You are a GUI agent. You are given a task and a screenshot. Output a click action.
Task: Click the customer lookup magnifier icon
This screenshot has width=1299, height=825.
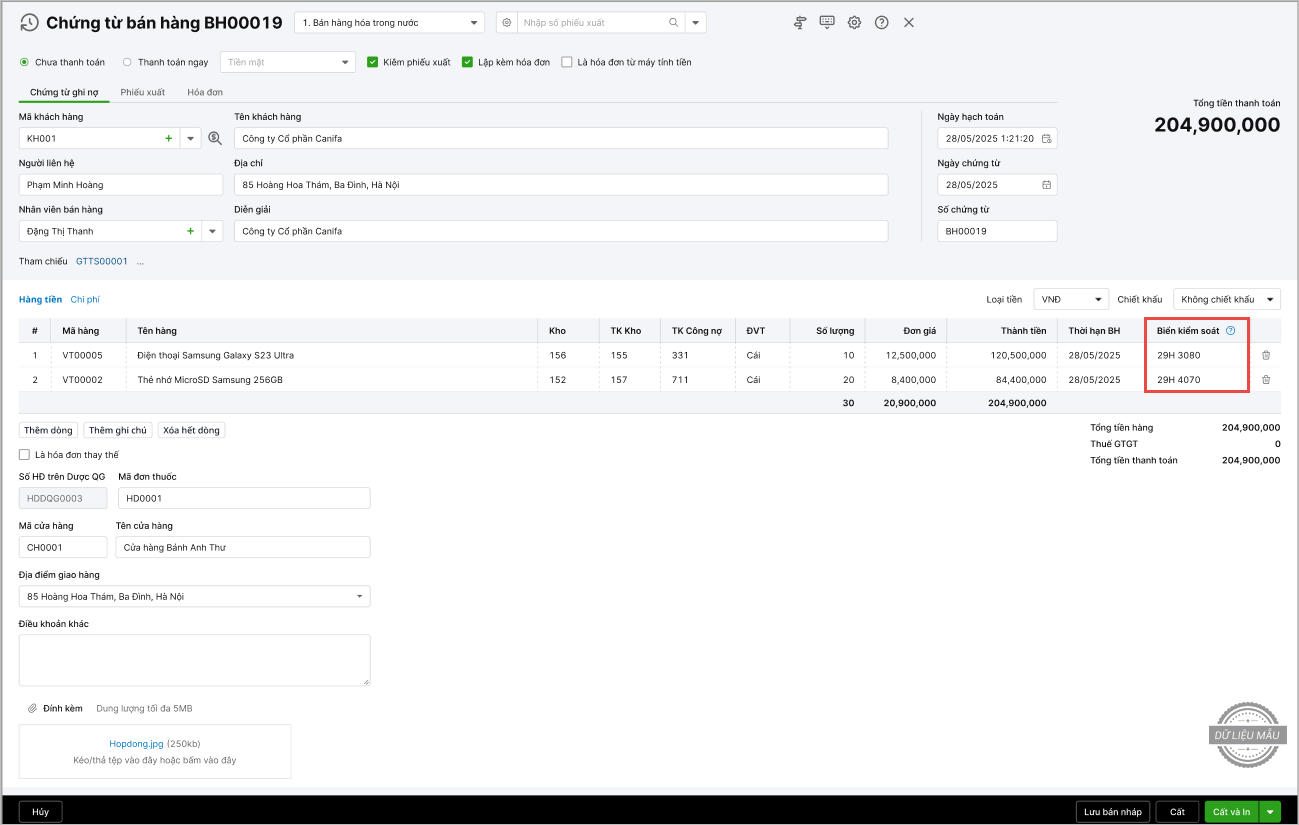click(214, 139)
